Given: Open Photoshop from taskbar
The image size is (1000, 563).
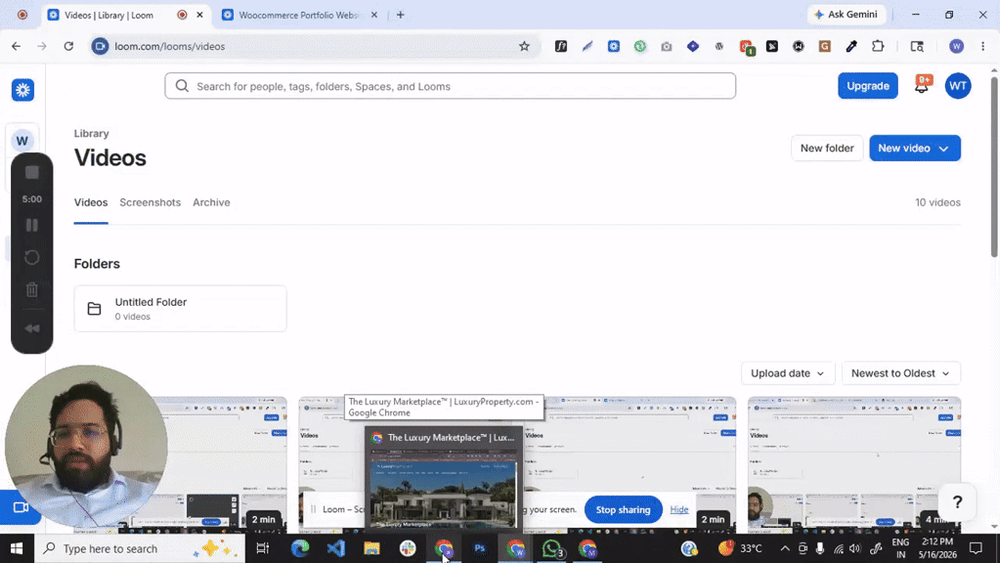Looking at the screenshot, I should [x=480, y=548].
